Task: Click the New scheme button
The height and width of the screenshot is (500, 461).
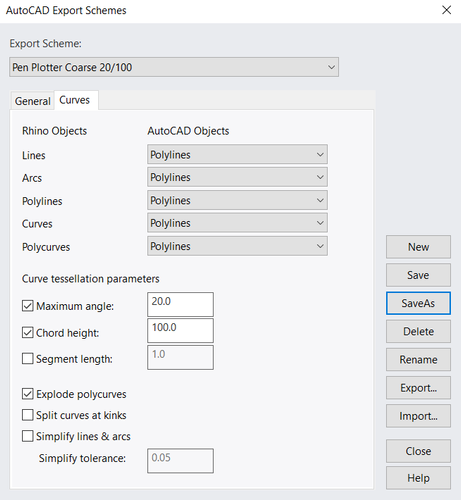Action: (418, 247)
